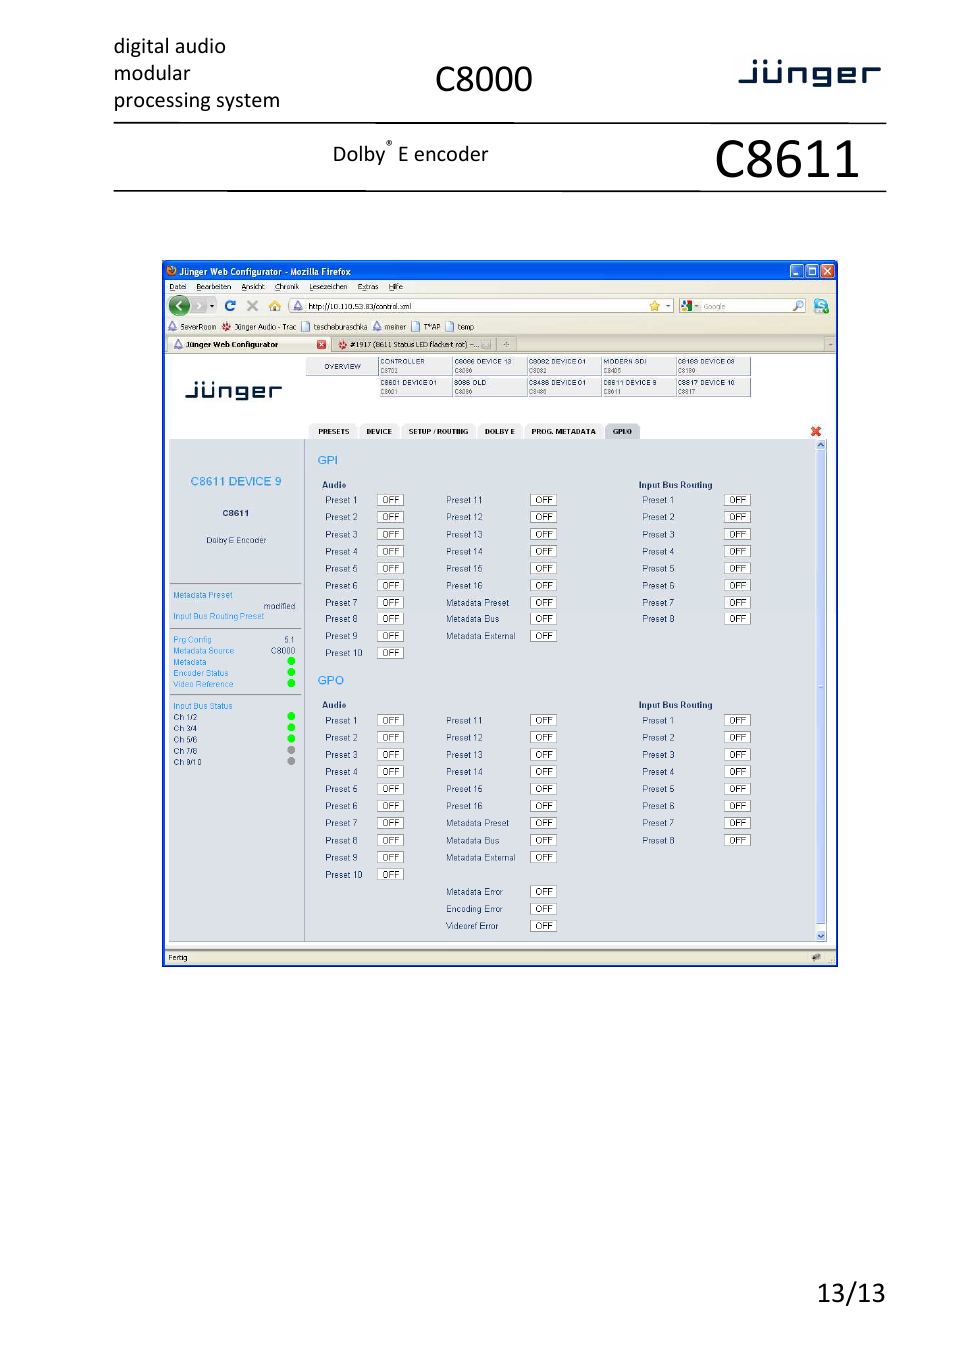
Task: Open the GPO Encoding Error OFF selector
Action: tap(543, 909)
